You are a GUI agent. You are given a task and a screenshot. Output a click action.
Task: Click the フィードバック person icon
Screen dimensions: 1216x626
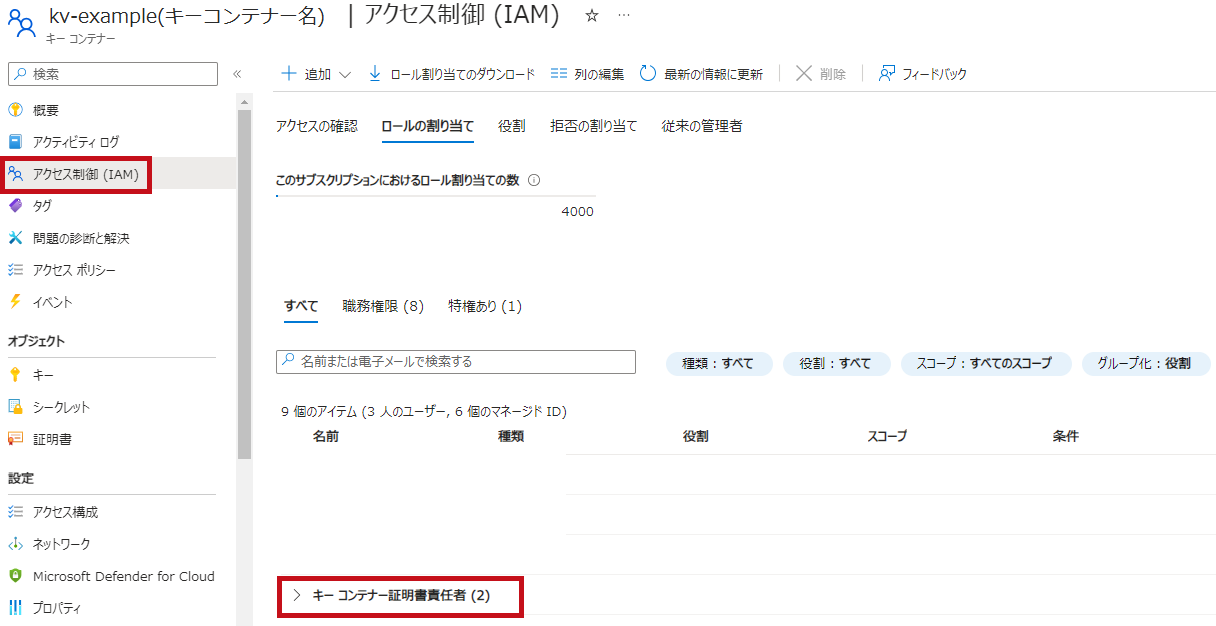click(x=886, y=73)
